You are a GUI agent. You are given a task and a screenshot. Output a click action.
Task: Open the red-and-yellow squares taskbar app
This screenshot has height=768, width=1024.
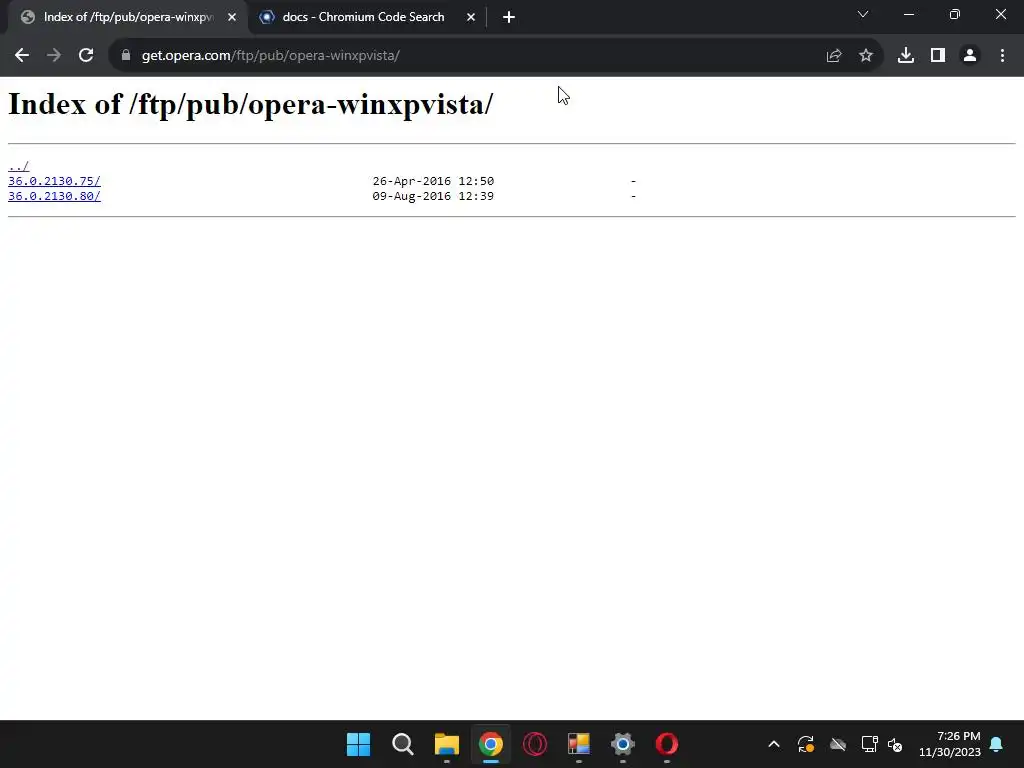579,744
